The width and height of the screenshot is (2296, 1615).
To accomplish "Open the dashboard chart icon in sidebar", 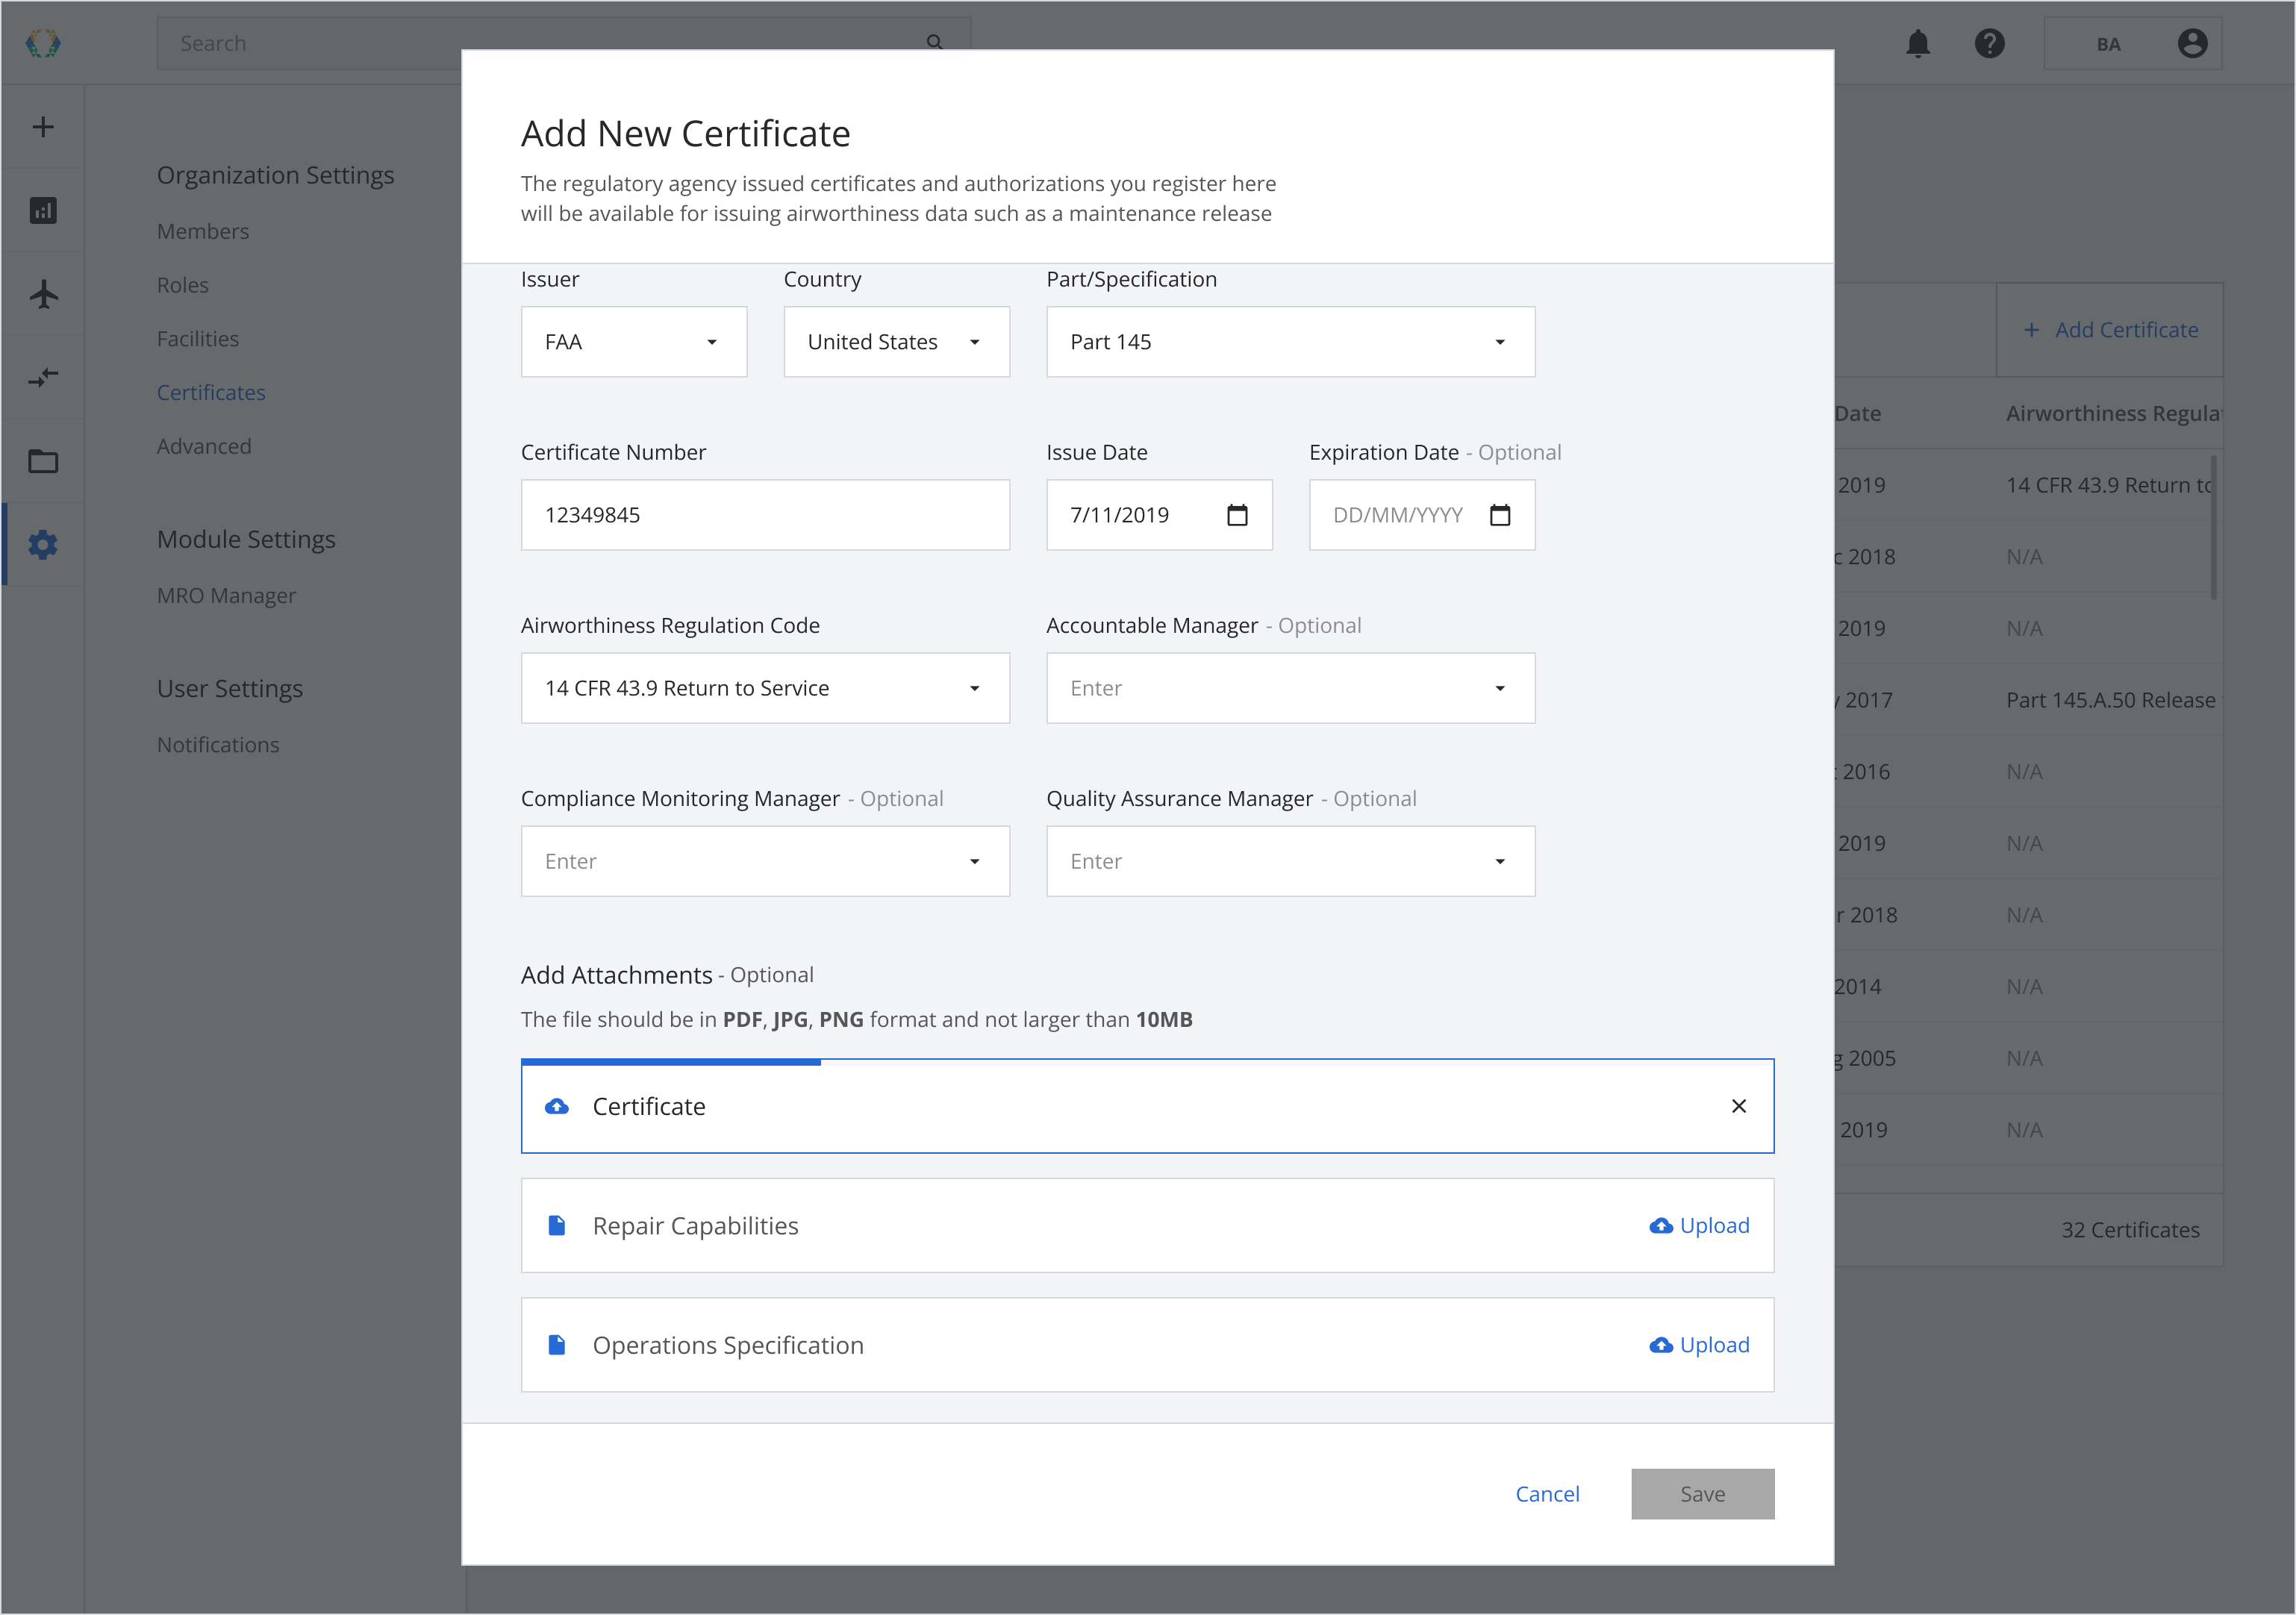I will coord(43,210).
